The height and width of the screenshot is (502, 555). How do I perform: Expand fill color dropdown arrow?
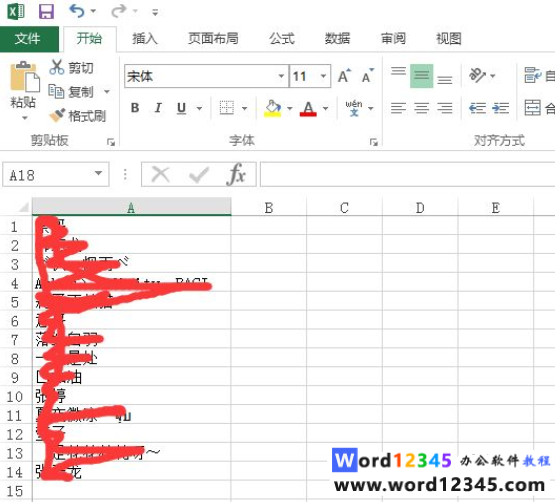(290, 108)
